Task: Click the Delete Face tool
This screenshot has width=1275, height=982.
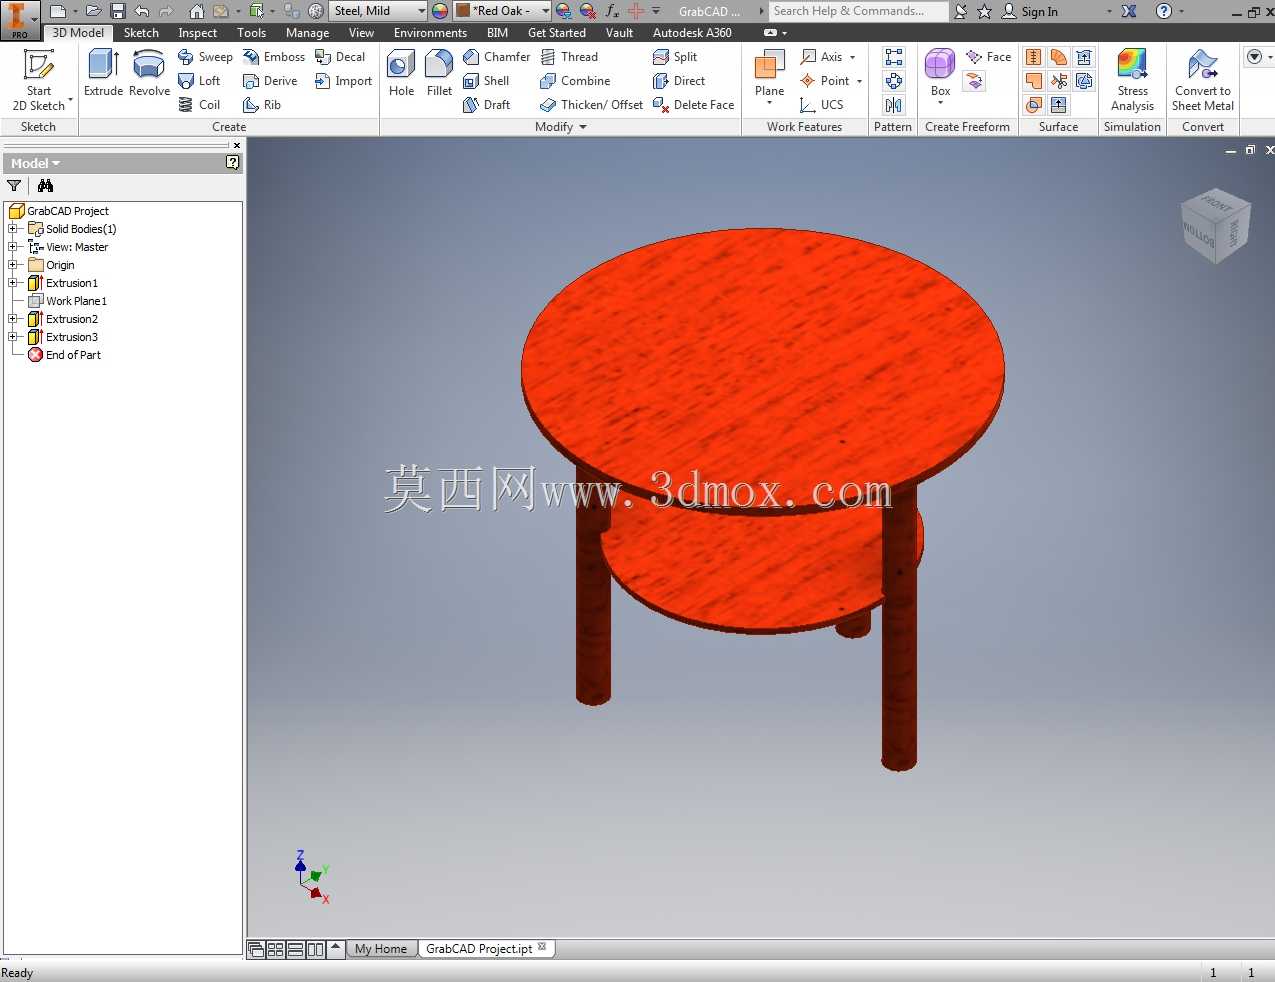Action: point(693,105)
